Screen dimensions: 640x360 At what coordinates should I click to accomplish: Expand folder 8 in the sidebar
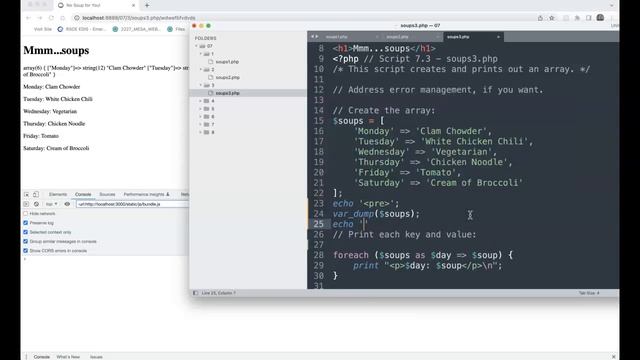click(x=201, y=132)
